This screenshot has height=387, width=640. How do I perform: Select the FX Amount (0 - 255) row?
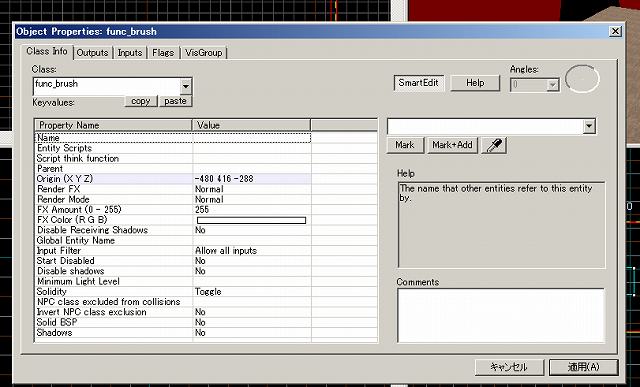point(173,210)
